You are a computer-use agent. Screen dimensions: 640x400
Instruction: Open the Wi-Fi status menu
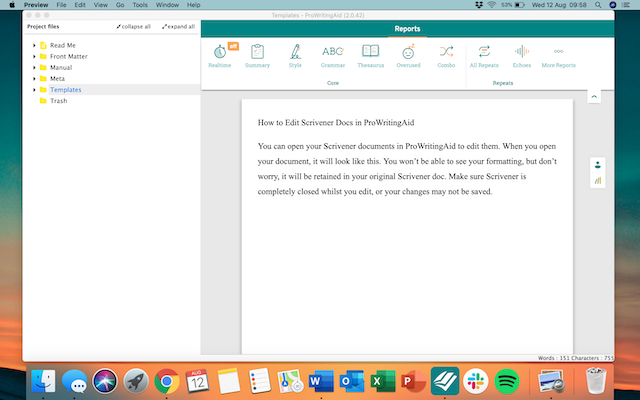click(491, 5)
